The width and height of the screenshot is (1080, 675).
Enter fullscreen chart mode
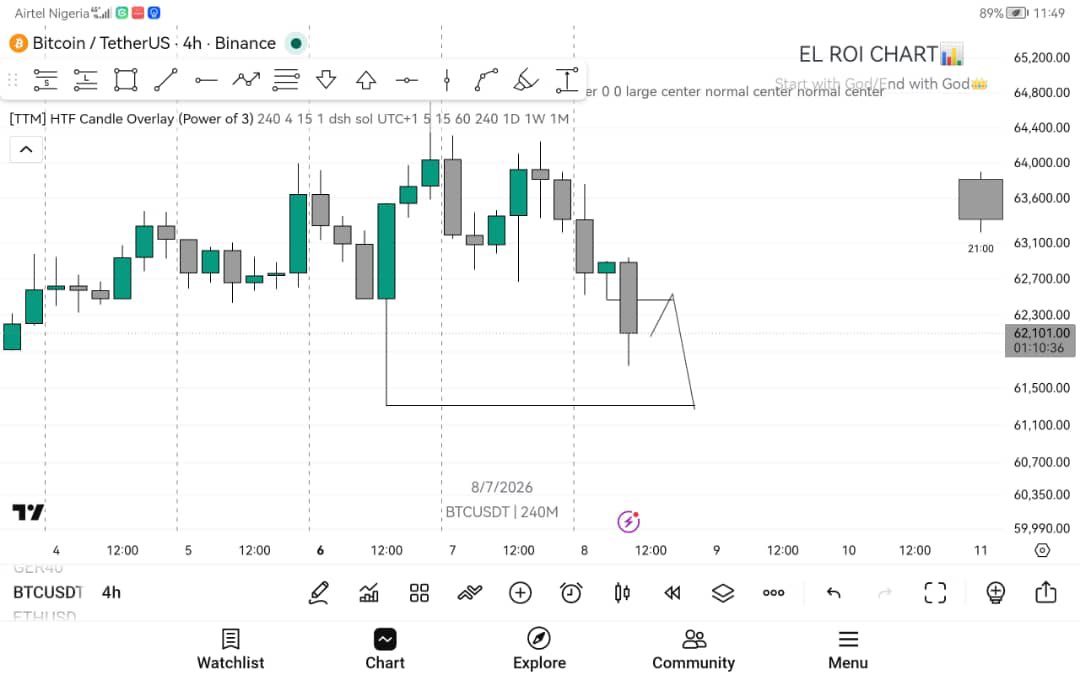click(935, 592)
